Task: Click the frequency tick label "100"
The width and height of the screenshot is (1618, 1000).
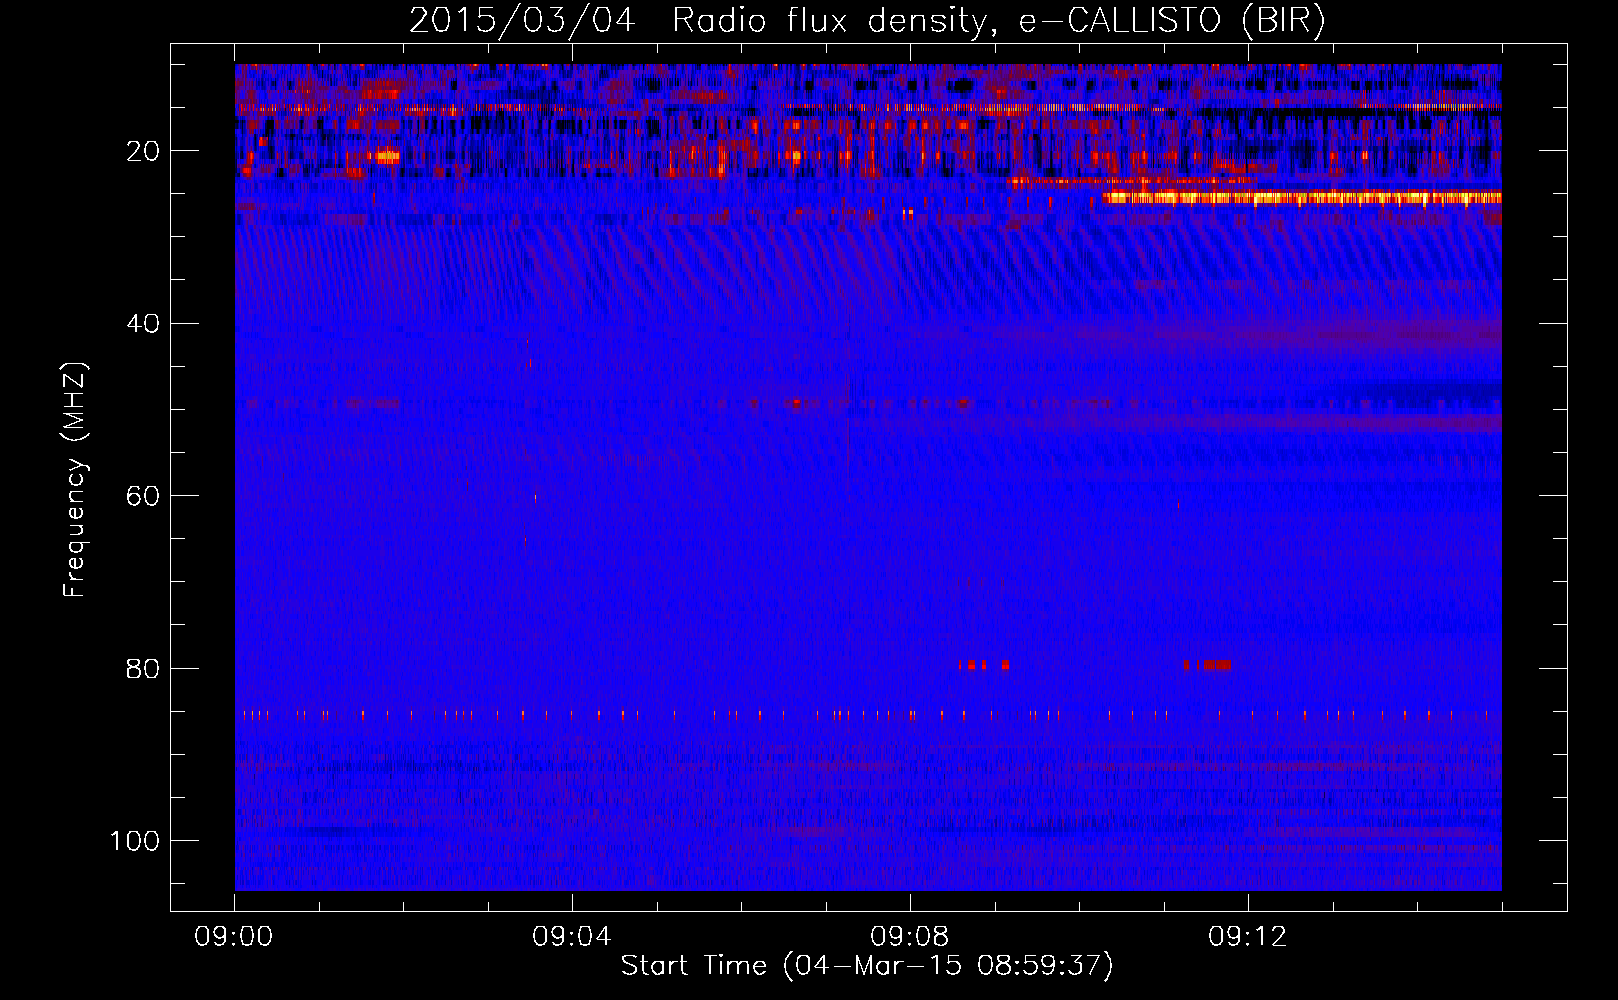Action: coord(135,841)
